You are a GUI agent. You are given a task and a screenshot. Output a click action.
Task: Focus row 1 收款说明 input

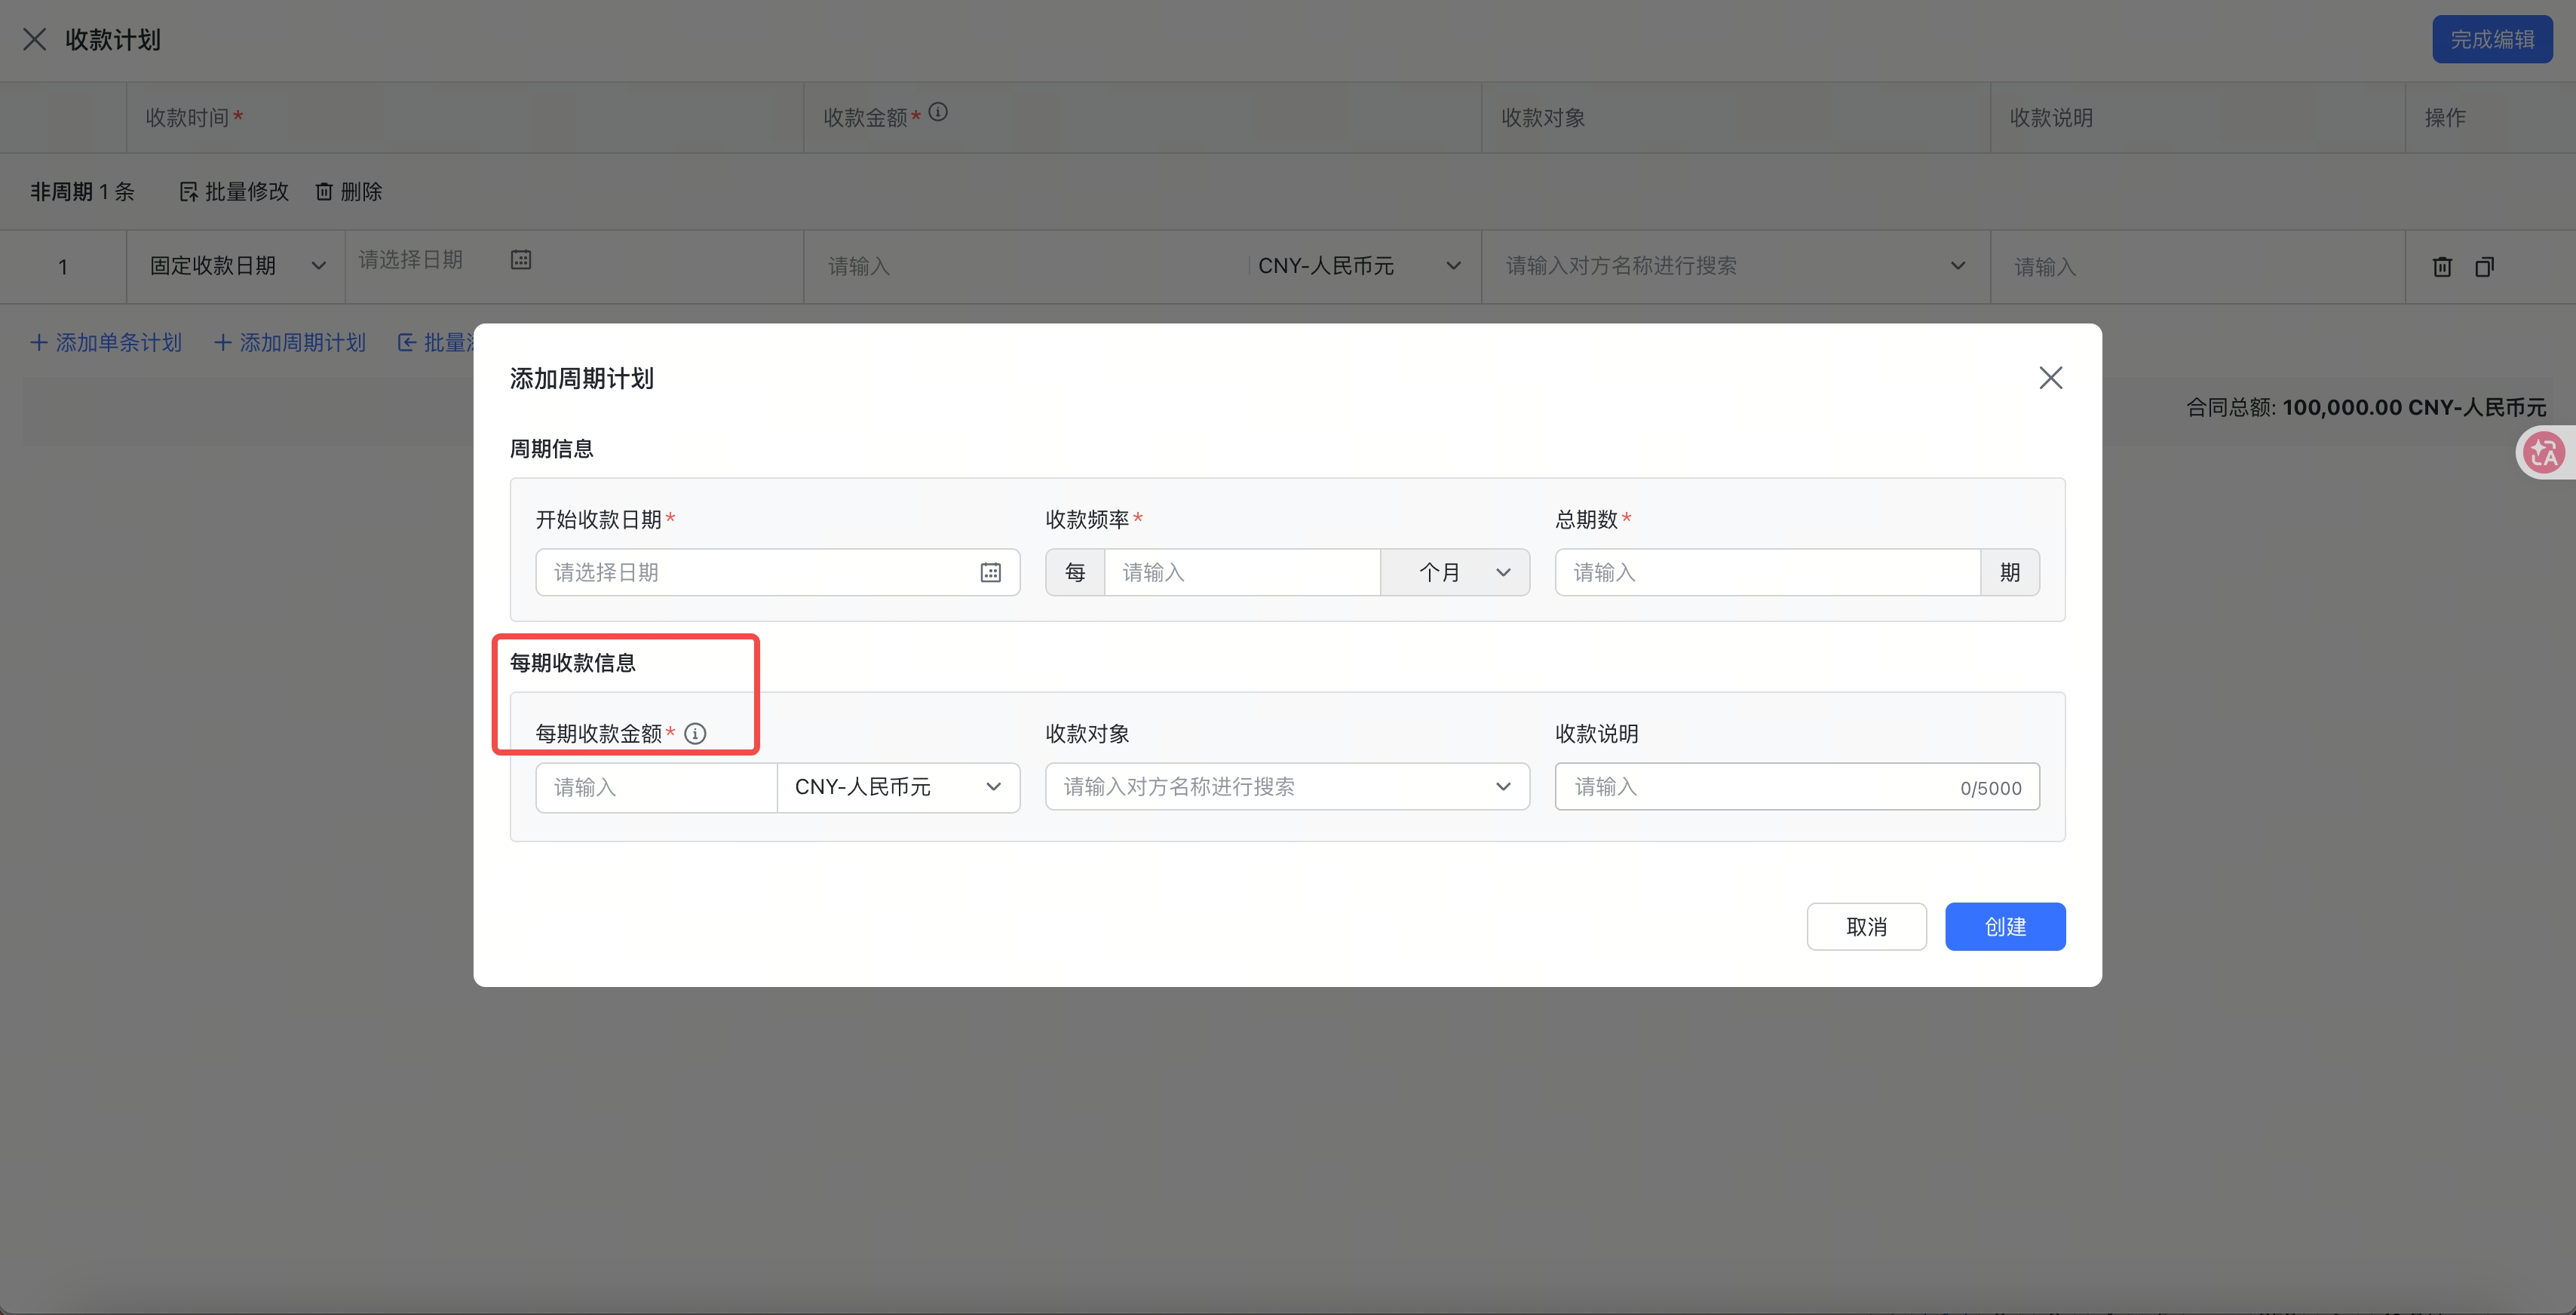(2197, 267)
